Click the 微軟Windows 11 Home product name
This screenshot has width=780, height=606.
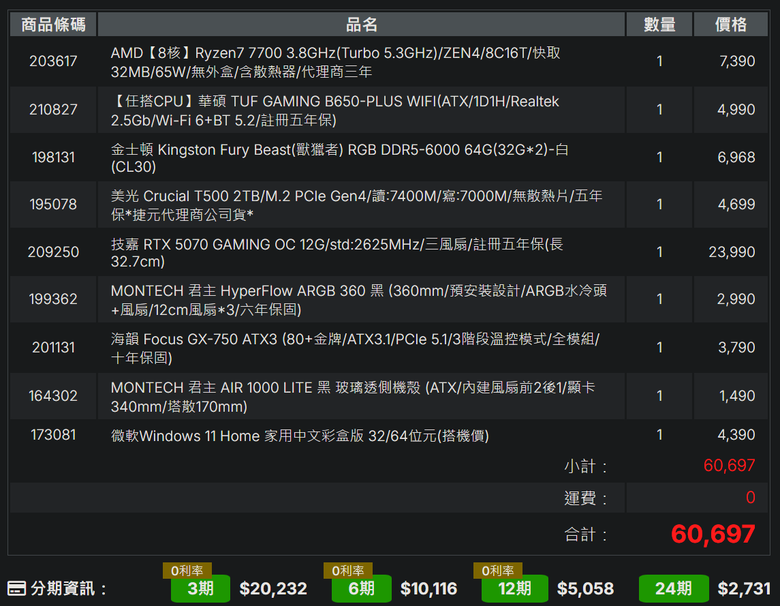tap(300, 436)
